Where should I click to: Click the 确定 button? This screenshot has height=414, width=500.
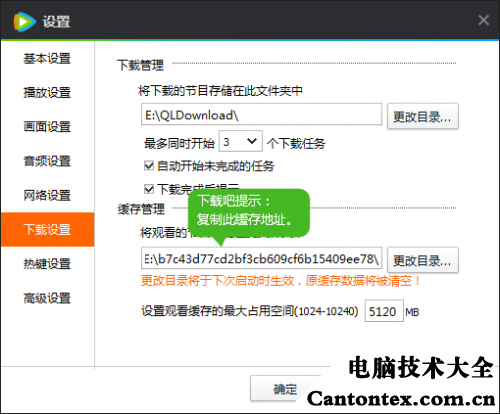pyautogui.click(x=285, y=388)
